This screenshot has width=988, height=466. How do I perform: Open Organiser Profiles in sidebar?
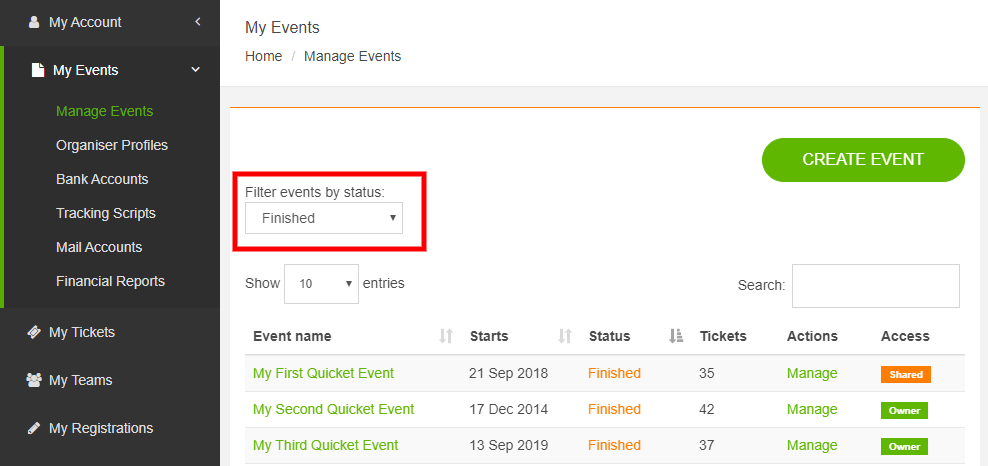click(x=112, y=145)
